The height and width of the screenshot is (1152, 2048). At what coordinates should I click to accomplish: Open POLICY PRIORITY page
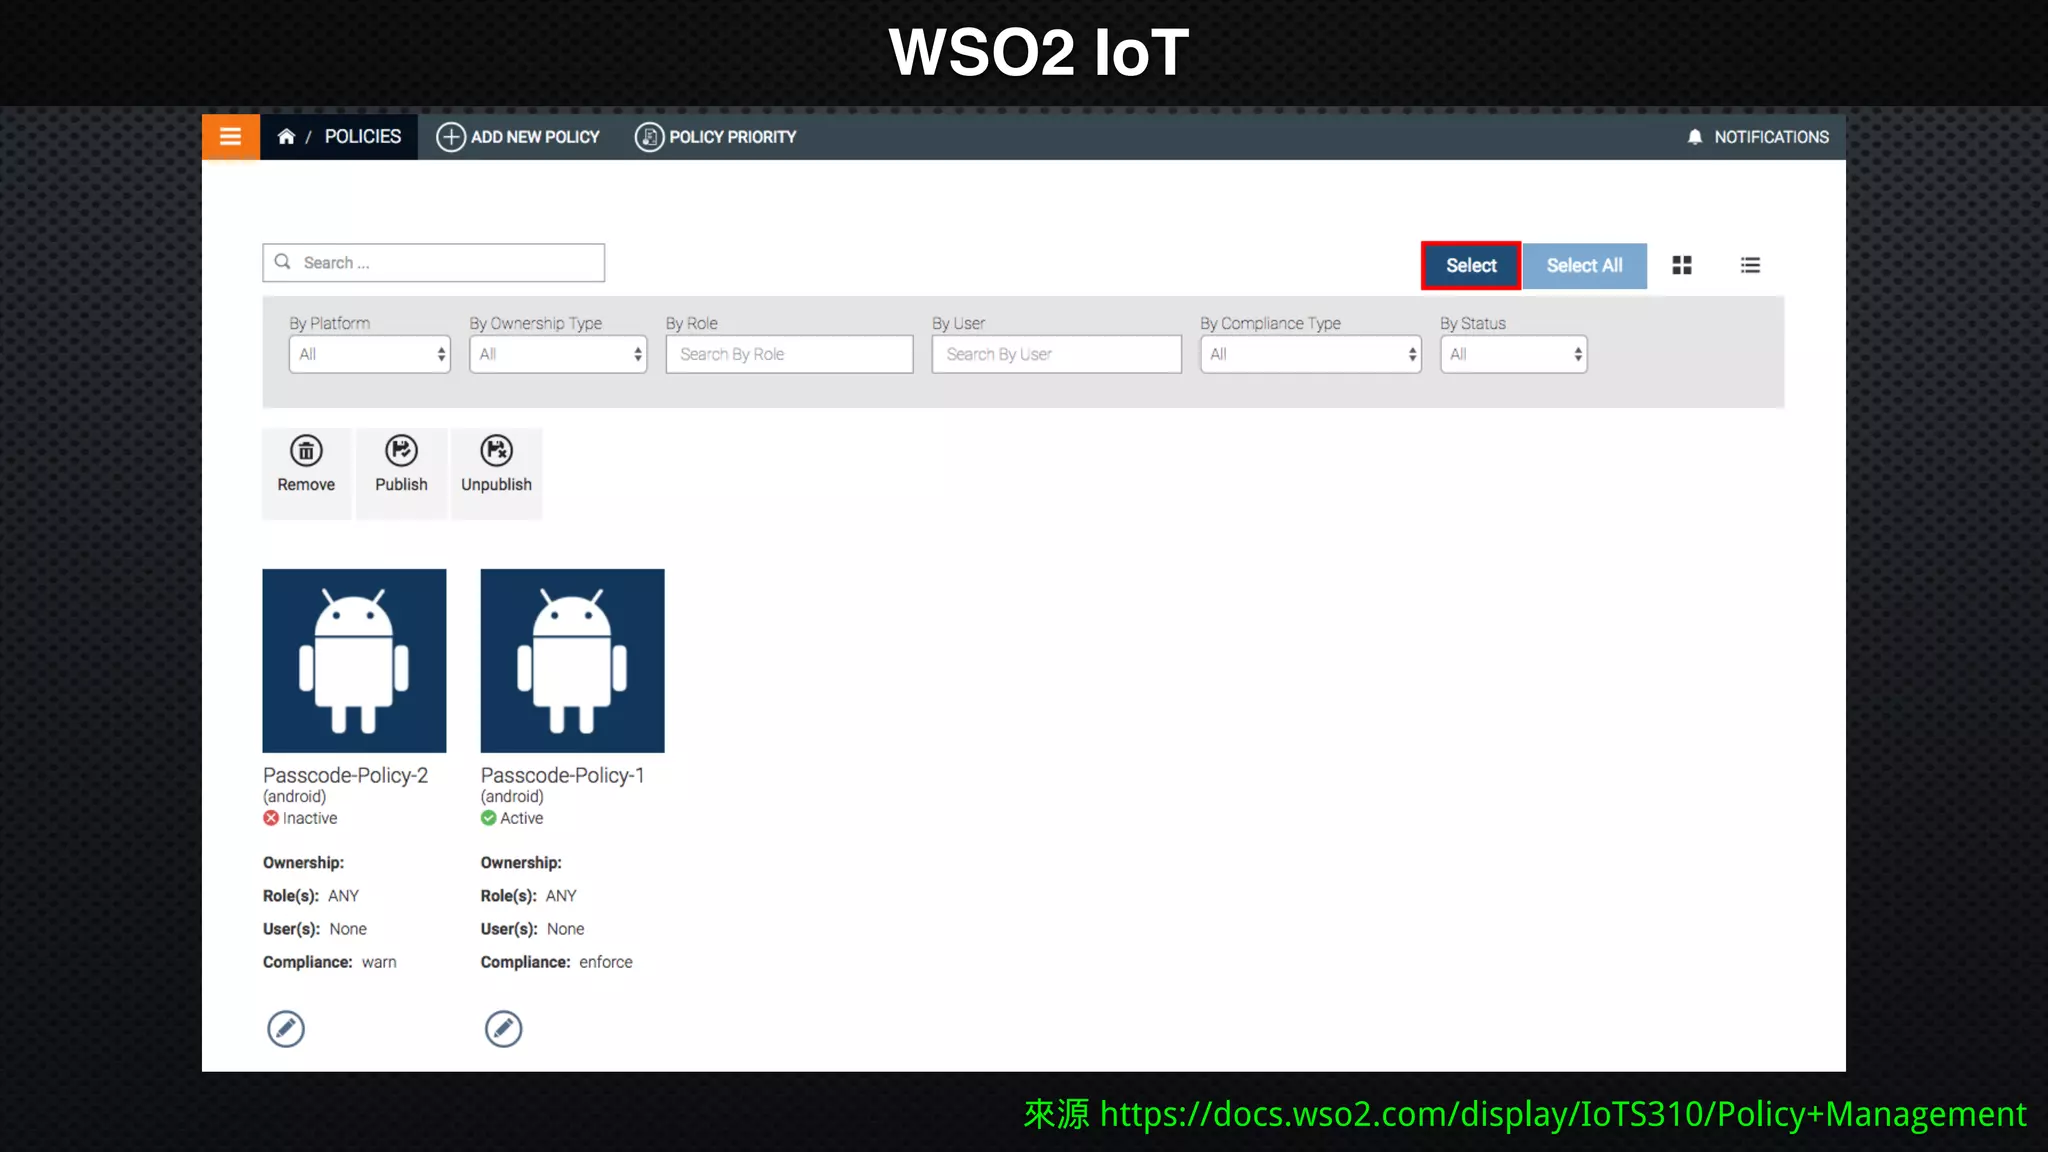tap(715, 137)
